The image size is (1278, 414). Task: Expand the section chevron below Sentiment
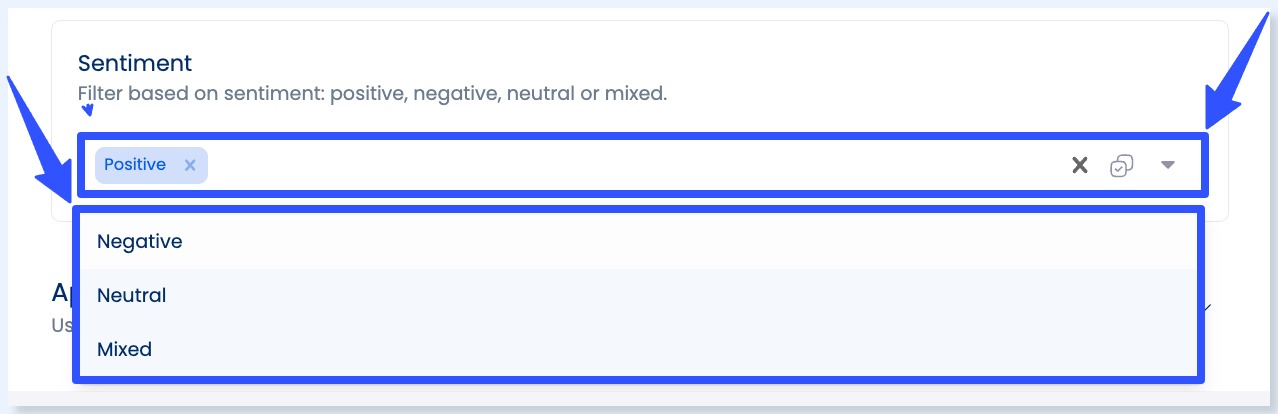1209,307
